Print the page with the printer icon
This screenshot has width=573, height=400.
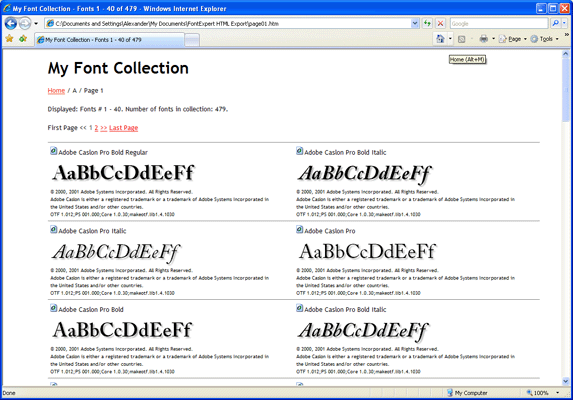click(x=483, y=39)
